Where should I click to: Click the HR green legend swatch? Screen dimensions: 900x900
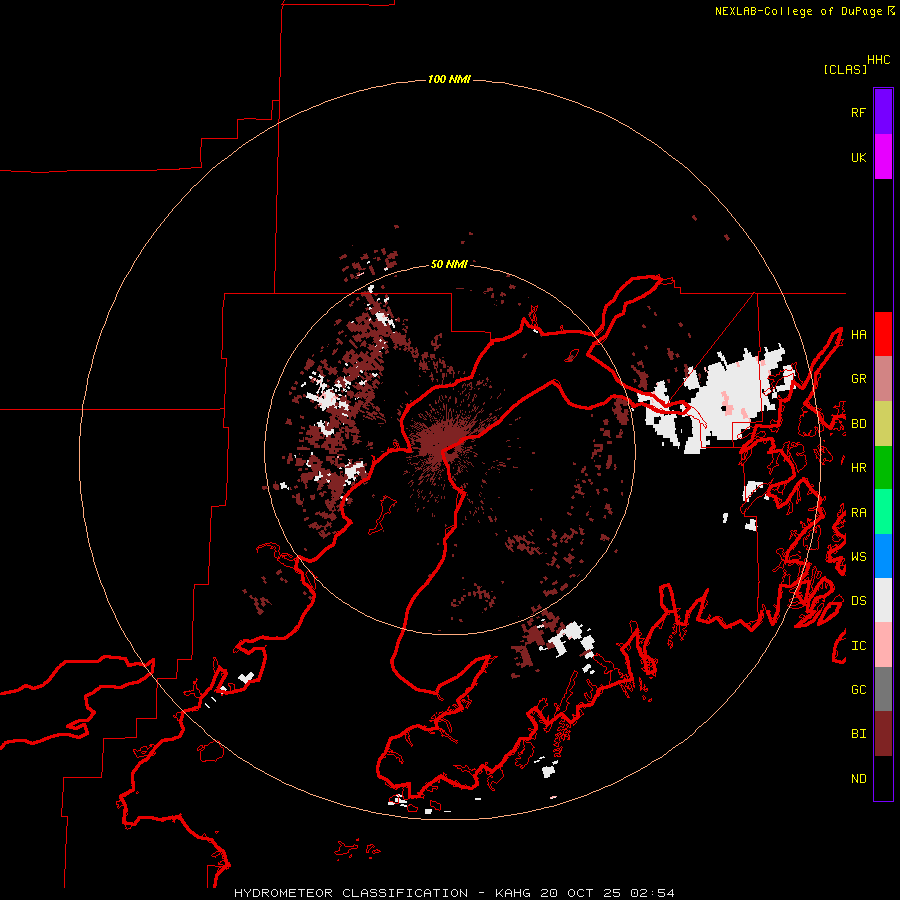click(x=883, y=468)
